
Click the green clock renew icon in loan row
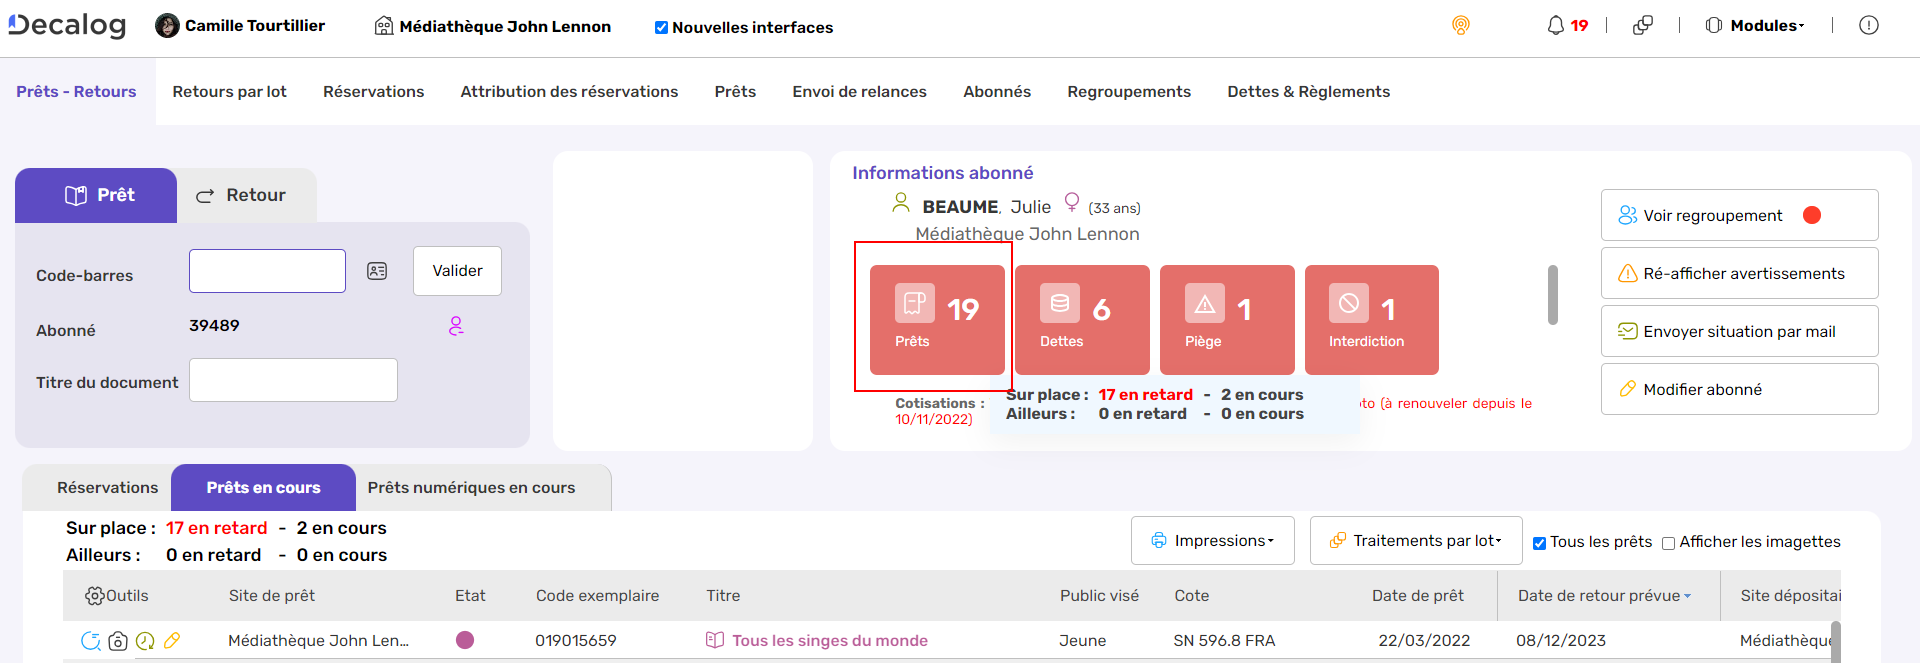pyautogui.click(x=145, y=641)
